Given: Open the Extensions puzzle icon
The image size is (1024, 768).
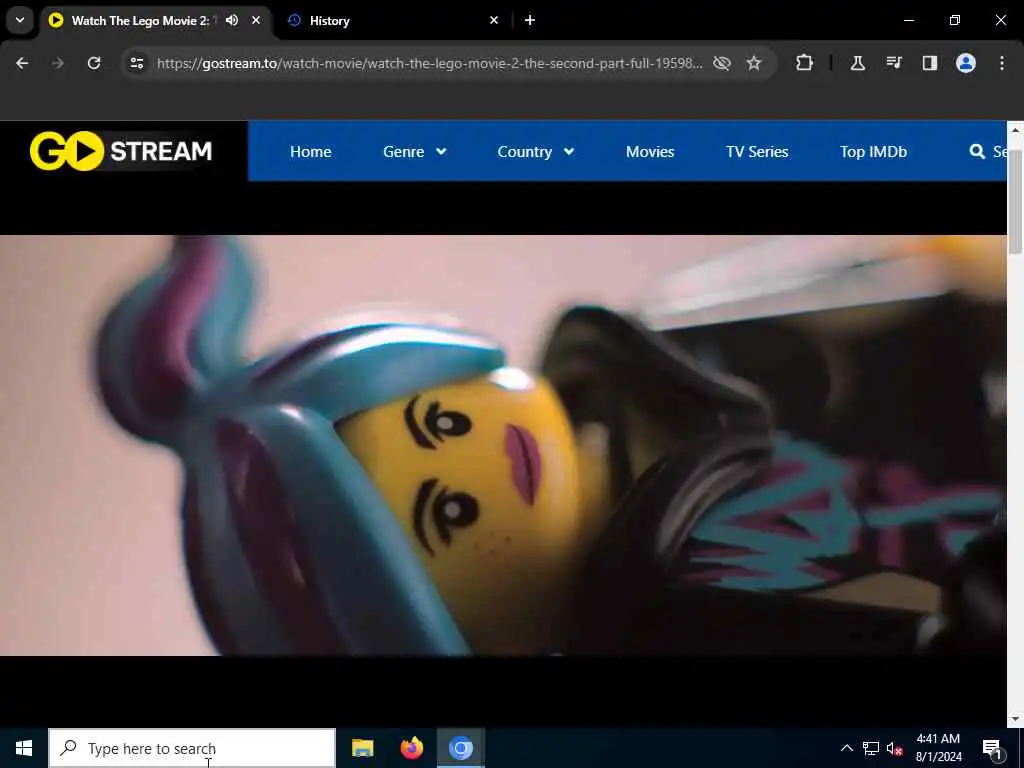Looking at the screenshot, I should coord(805,63).
